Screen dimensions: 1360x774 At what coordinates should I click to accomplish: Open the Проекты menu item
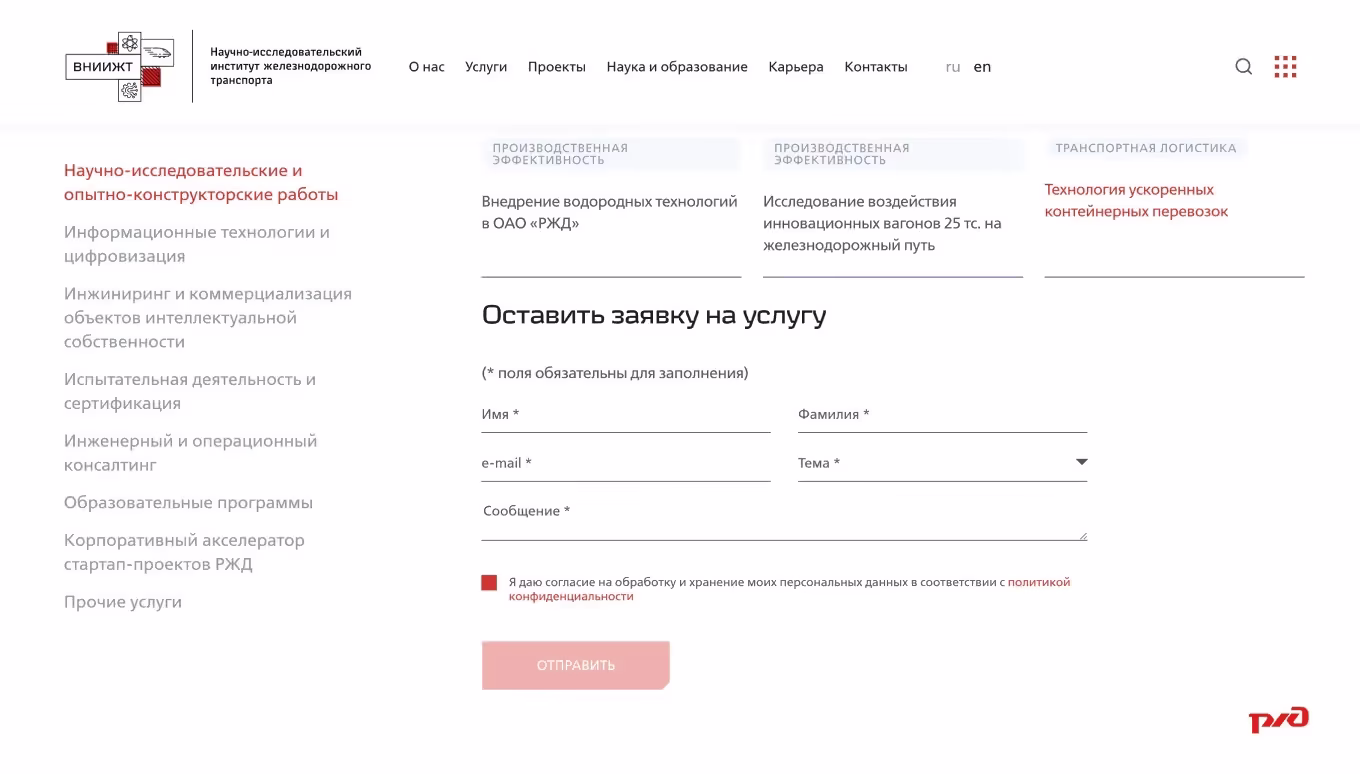click(557, 67)
